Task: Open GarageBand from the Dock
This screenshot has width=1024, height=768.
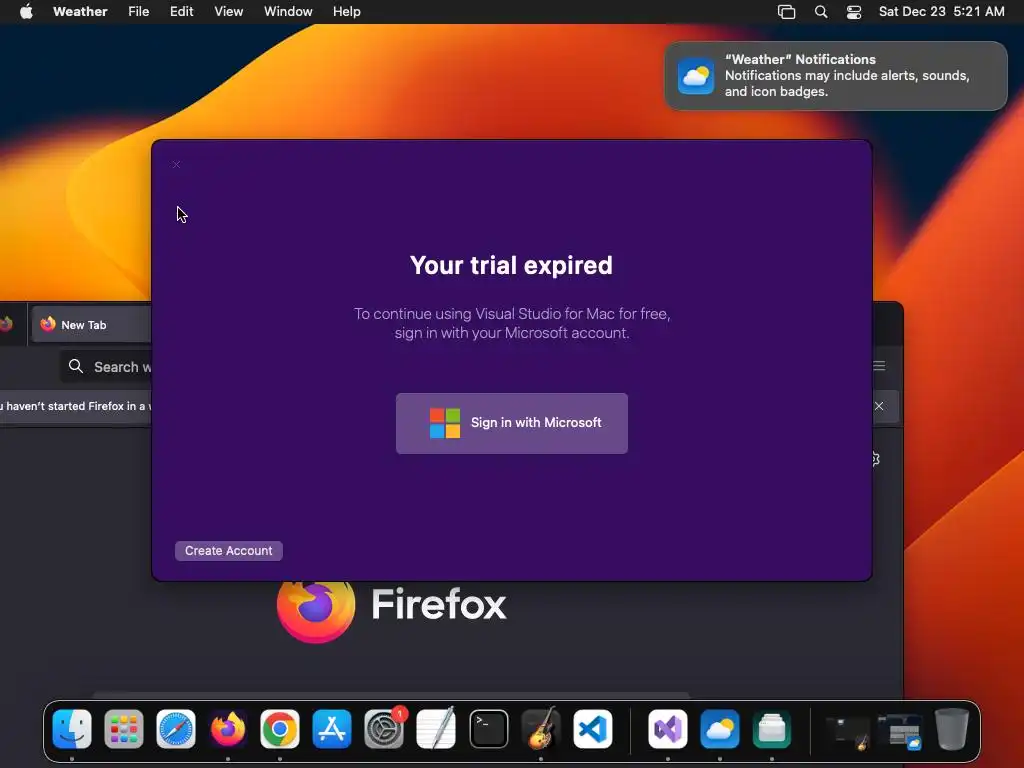Action: pyautogui.click(x=541, y=729)
